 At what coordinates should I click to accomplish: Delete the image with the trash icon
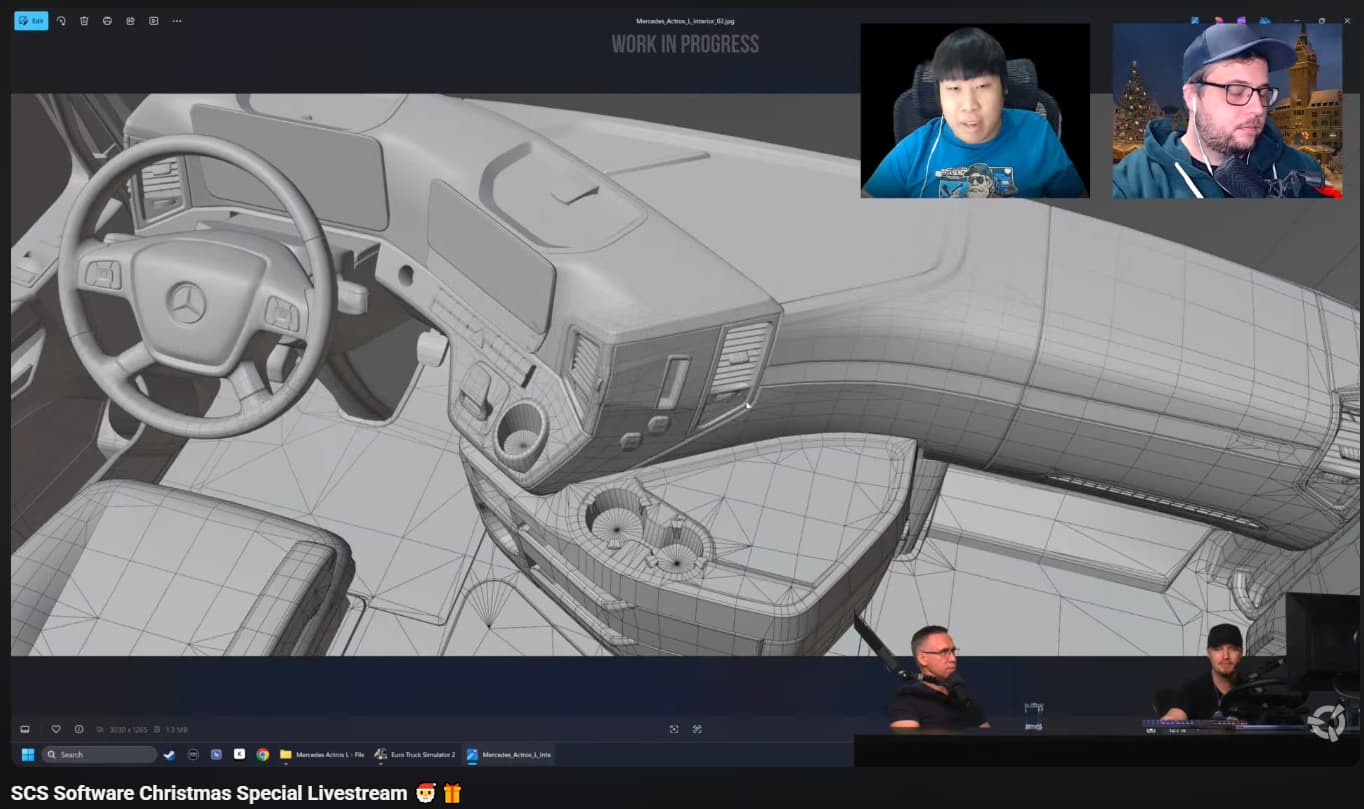click(84, 20)
